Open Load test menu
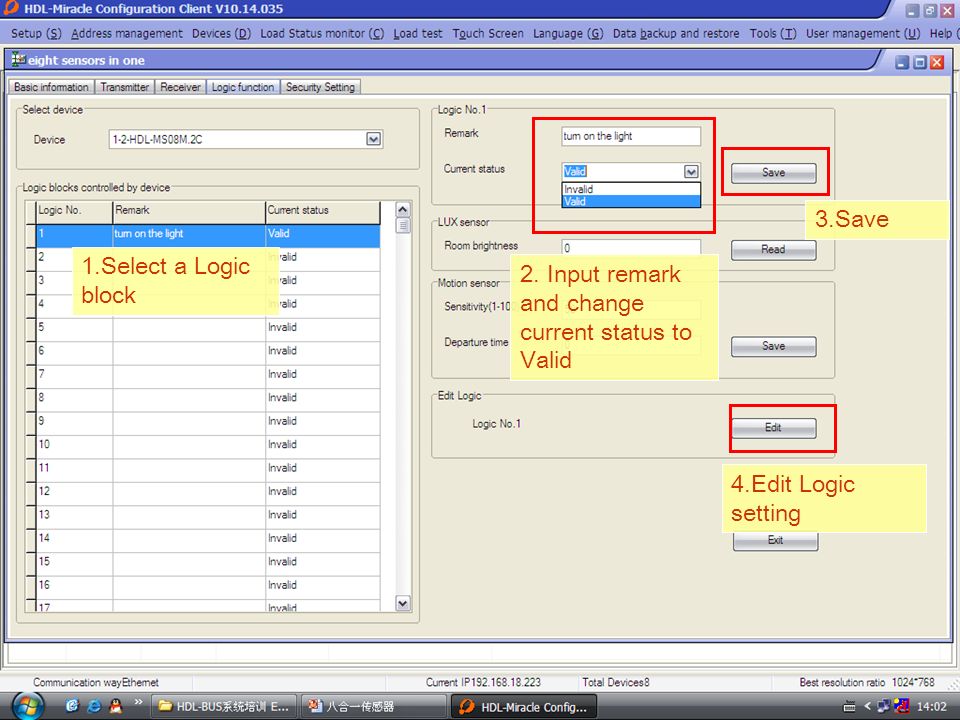 point(418,34)
